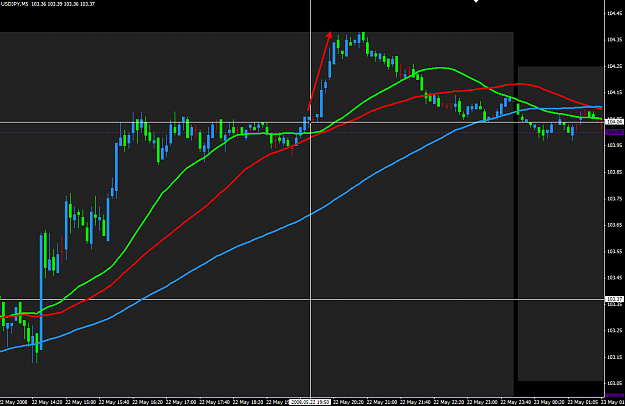Click the 103.15 price scale label
625x406 pixels.
tap(614, 357)
